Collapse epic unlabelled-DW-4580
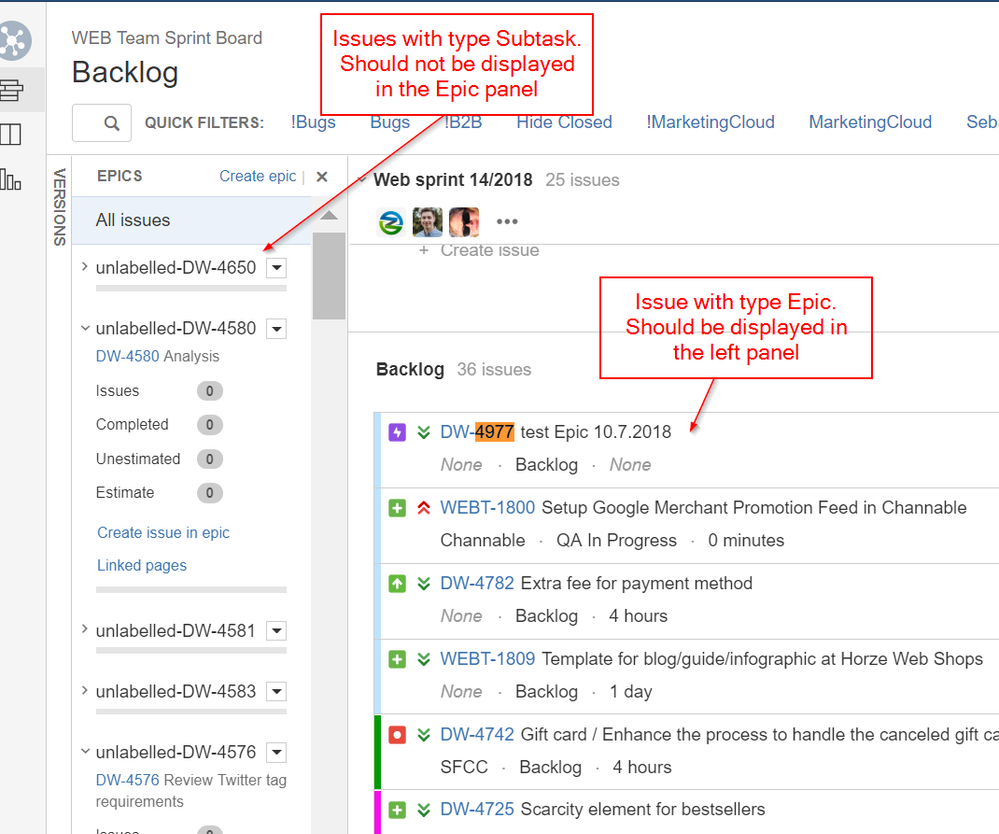The width and height of the screenshot is (999, 834). [x=85, y=328]
